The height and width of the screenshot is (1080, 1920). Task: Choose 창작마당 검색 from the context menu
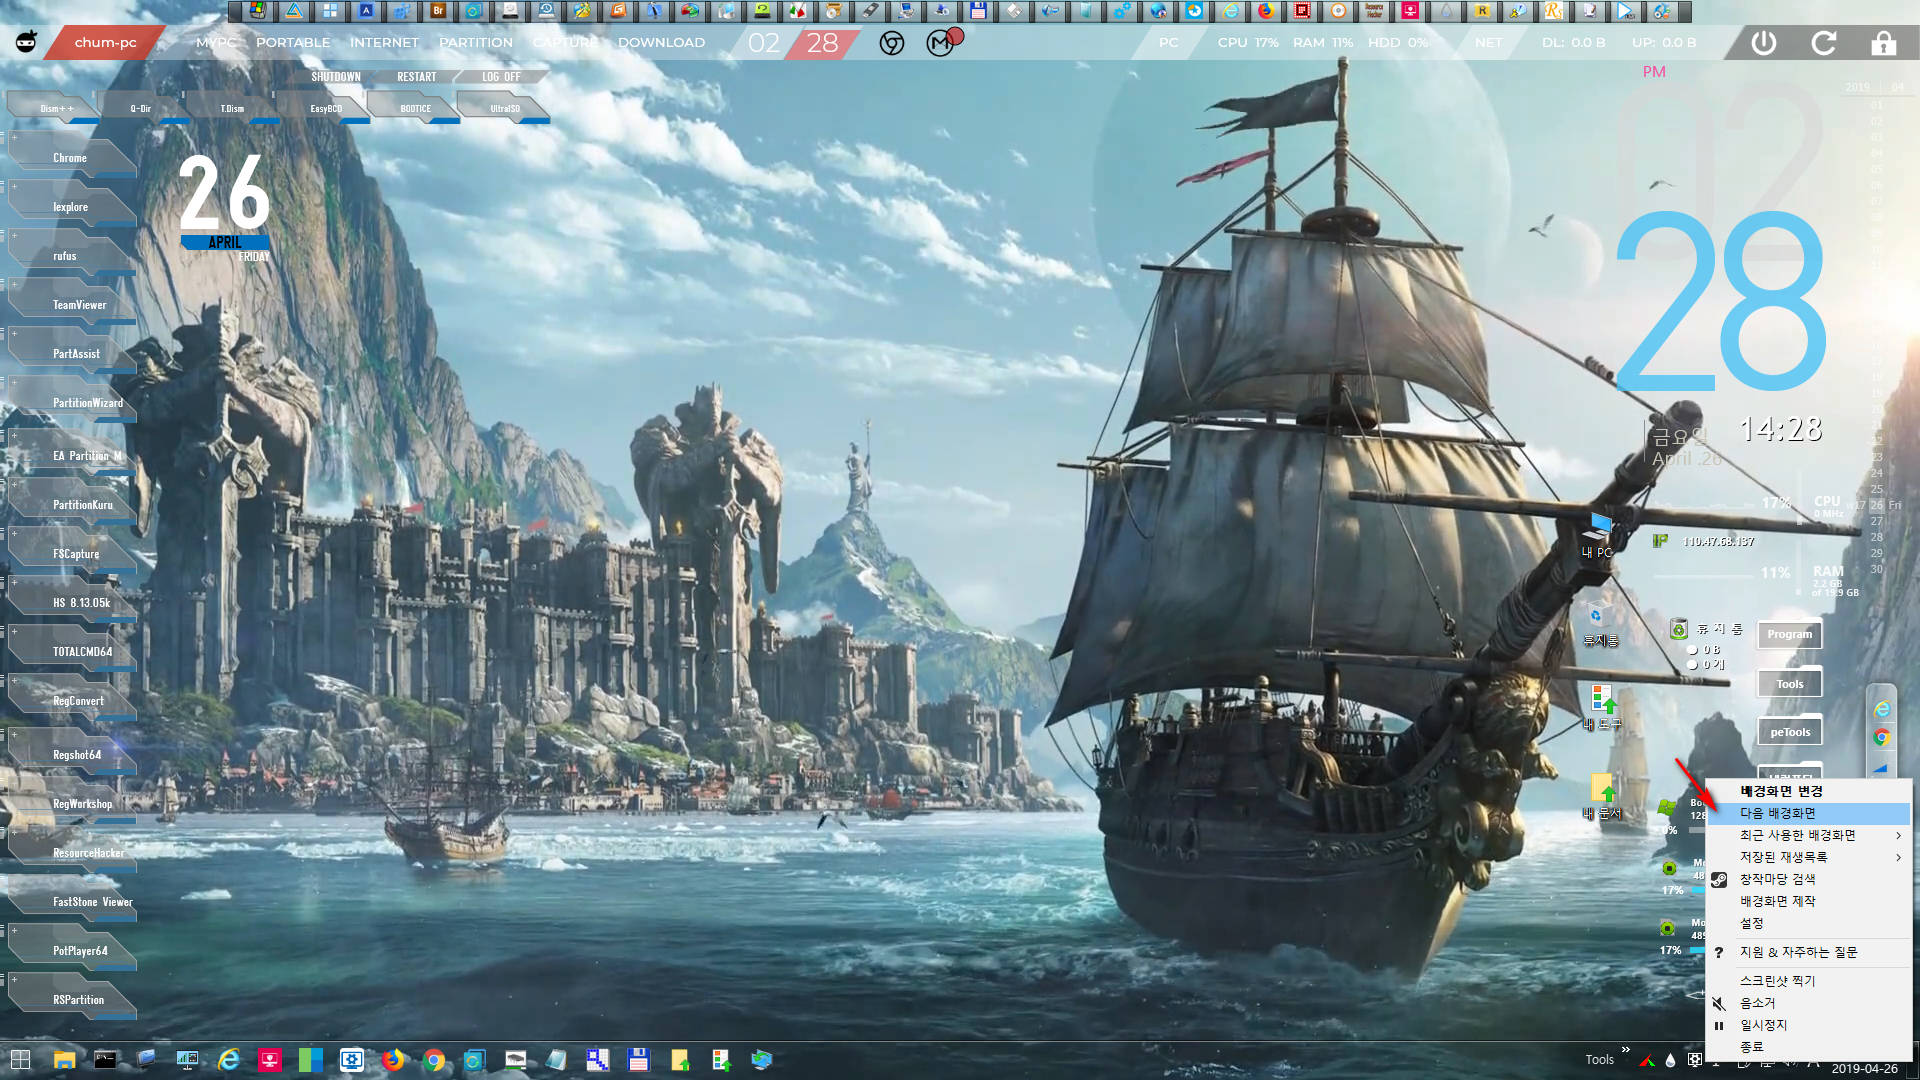pyautogui.click(x=1808, y=879)
